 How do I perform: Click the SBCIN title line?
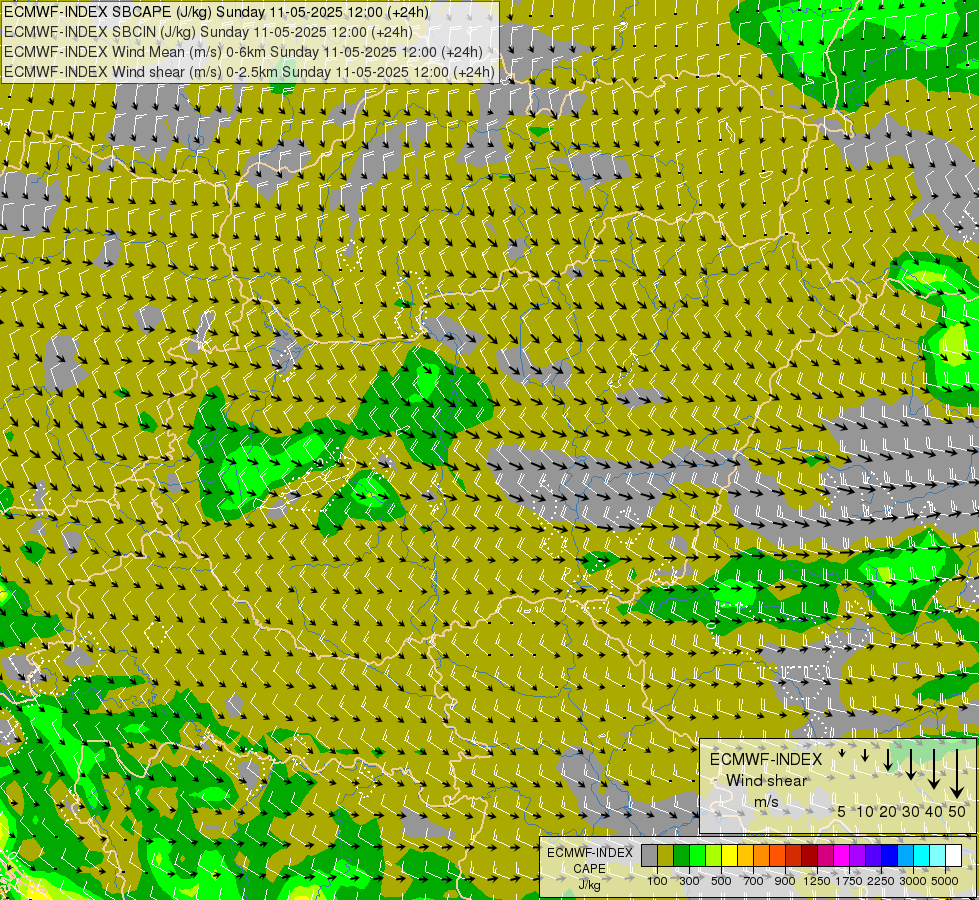pyautogui.click(x=208, y=32)
